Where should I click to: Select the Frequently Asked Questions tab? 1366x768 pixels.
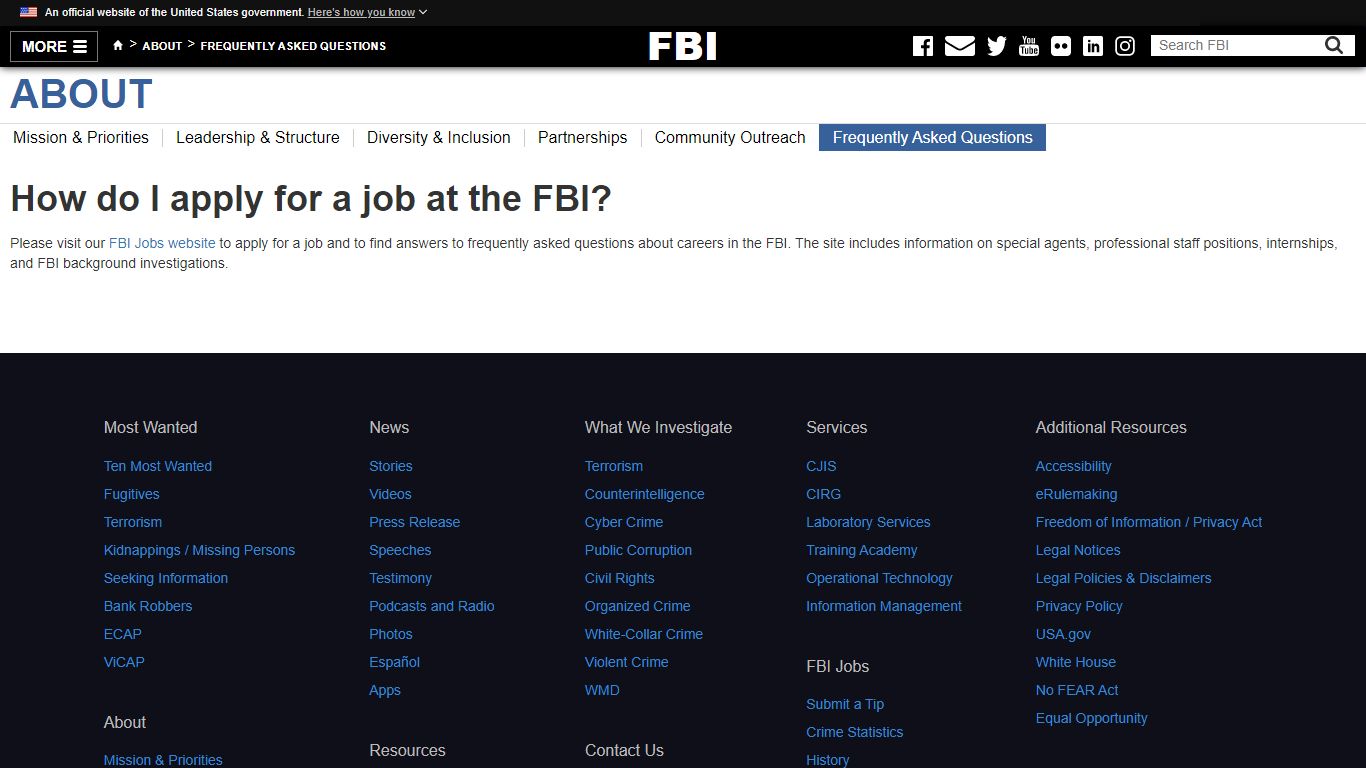(x=932, y=137)
